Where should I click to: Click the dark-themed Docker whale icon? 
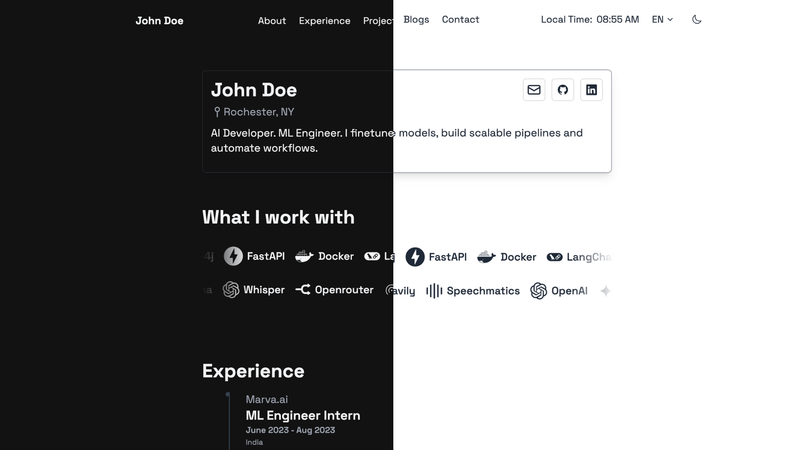(x=304, y=256)
